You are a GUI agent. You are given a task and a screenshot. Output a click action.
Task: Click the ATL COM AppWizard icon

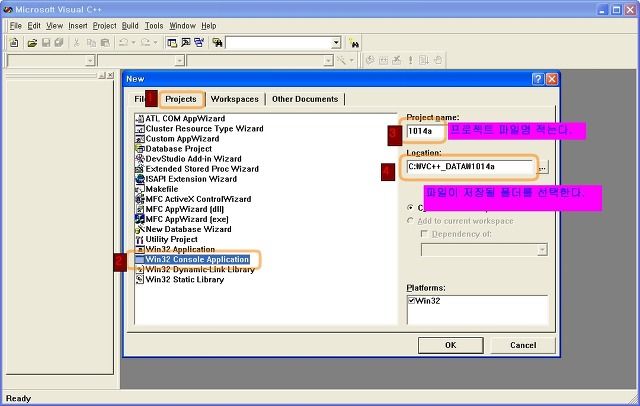pyautogui.click(x=140, y=119)
